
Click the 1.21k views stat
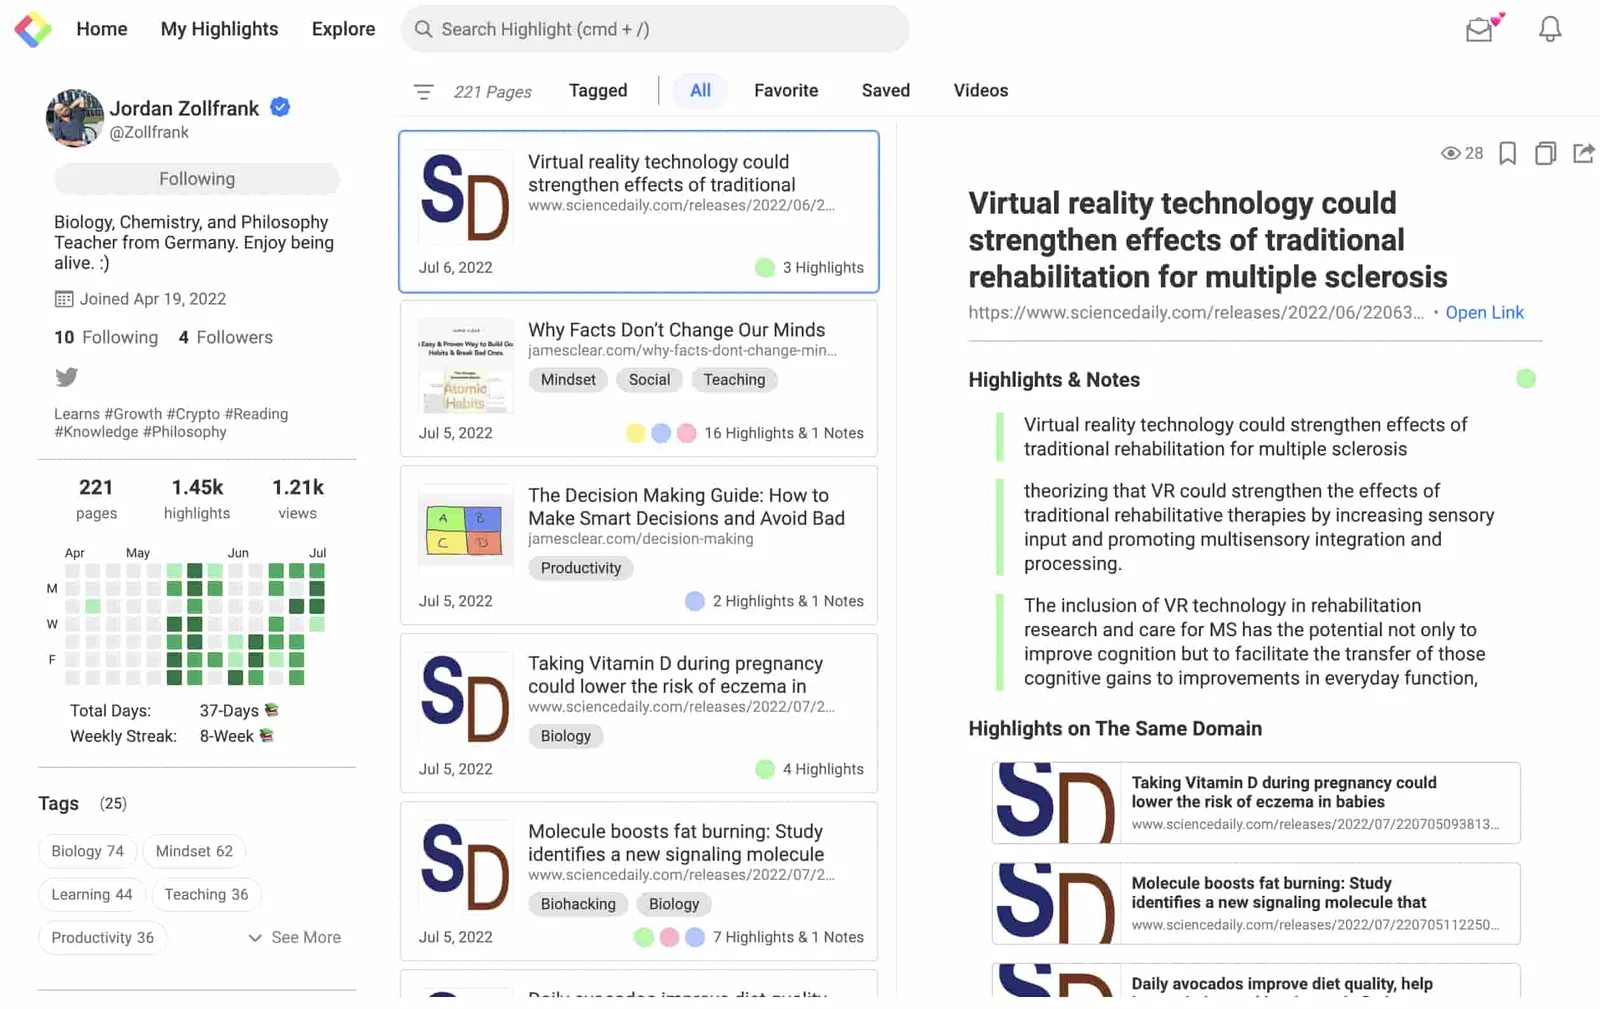tap(298, 498)
